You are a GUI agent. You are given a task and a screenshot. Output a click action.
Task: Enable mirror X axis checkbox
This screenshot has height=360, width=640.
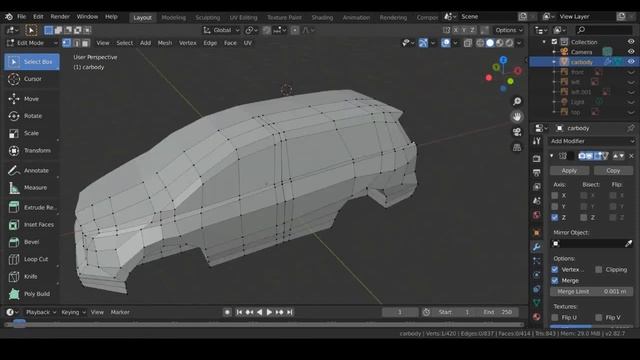point(554,196)
